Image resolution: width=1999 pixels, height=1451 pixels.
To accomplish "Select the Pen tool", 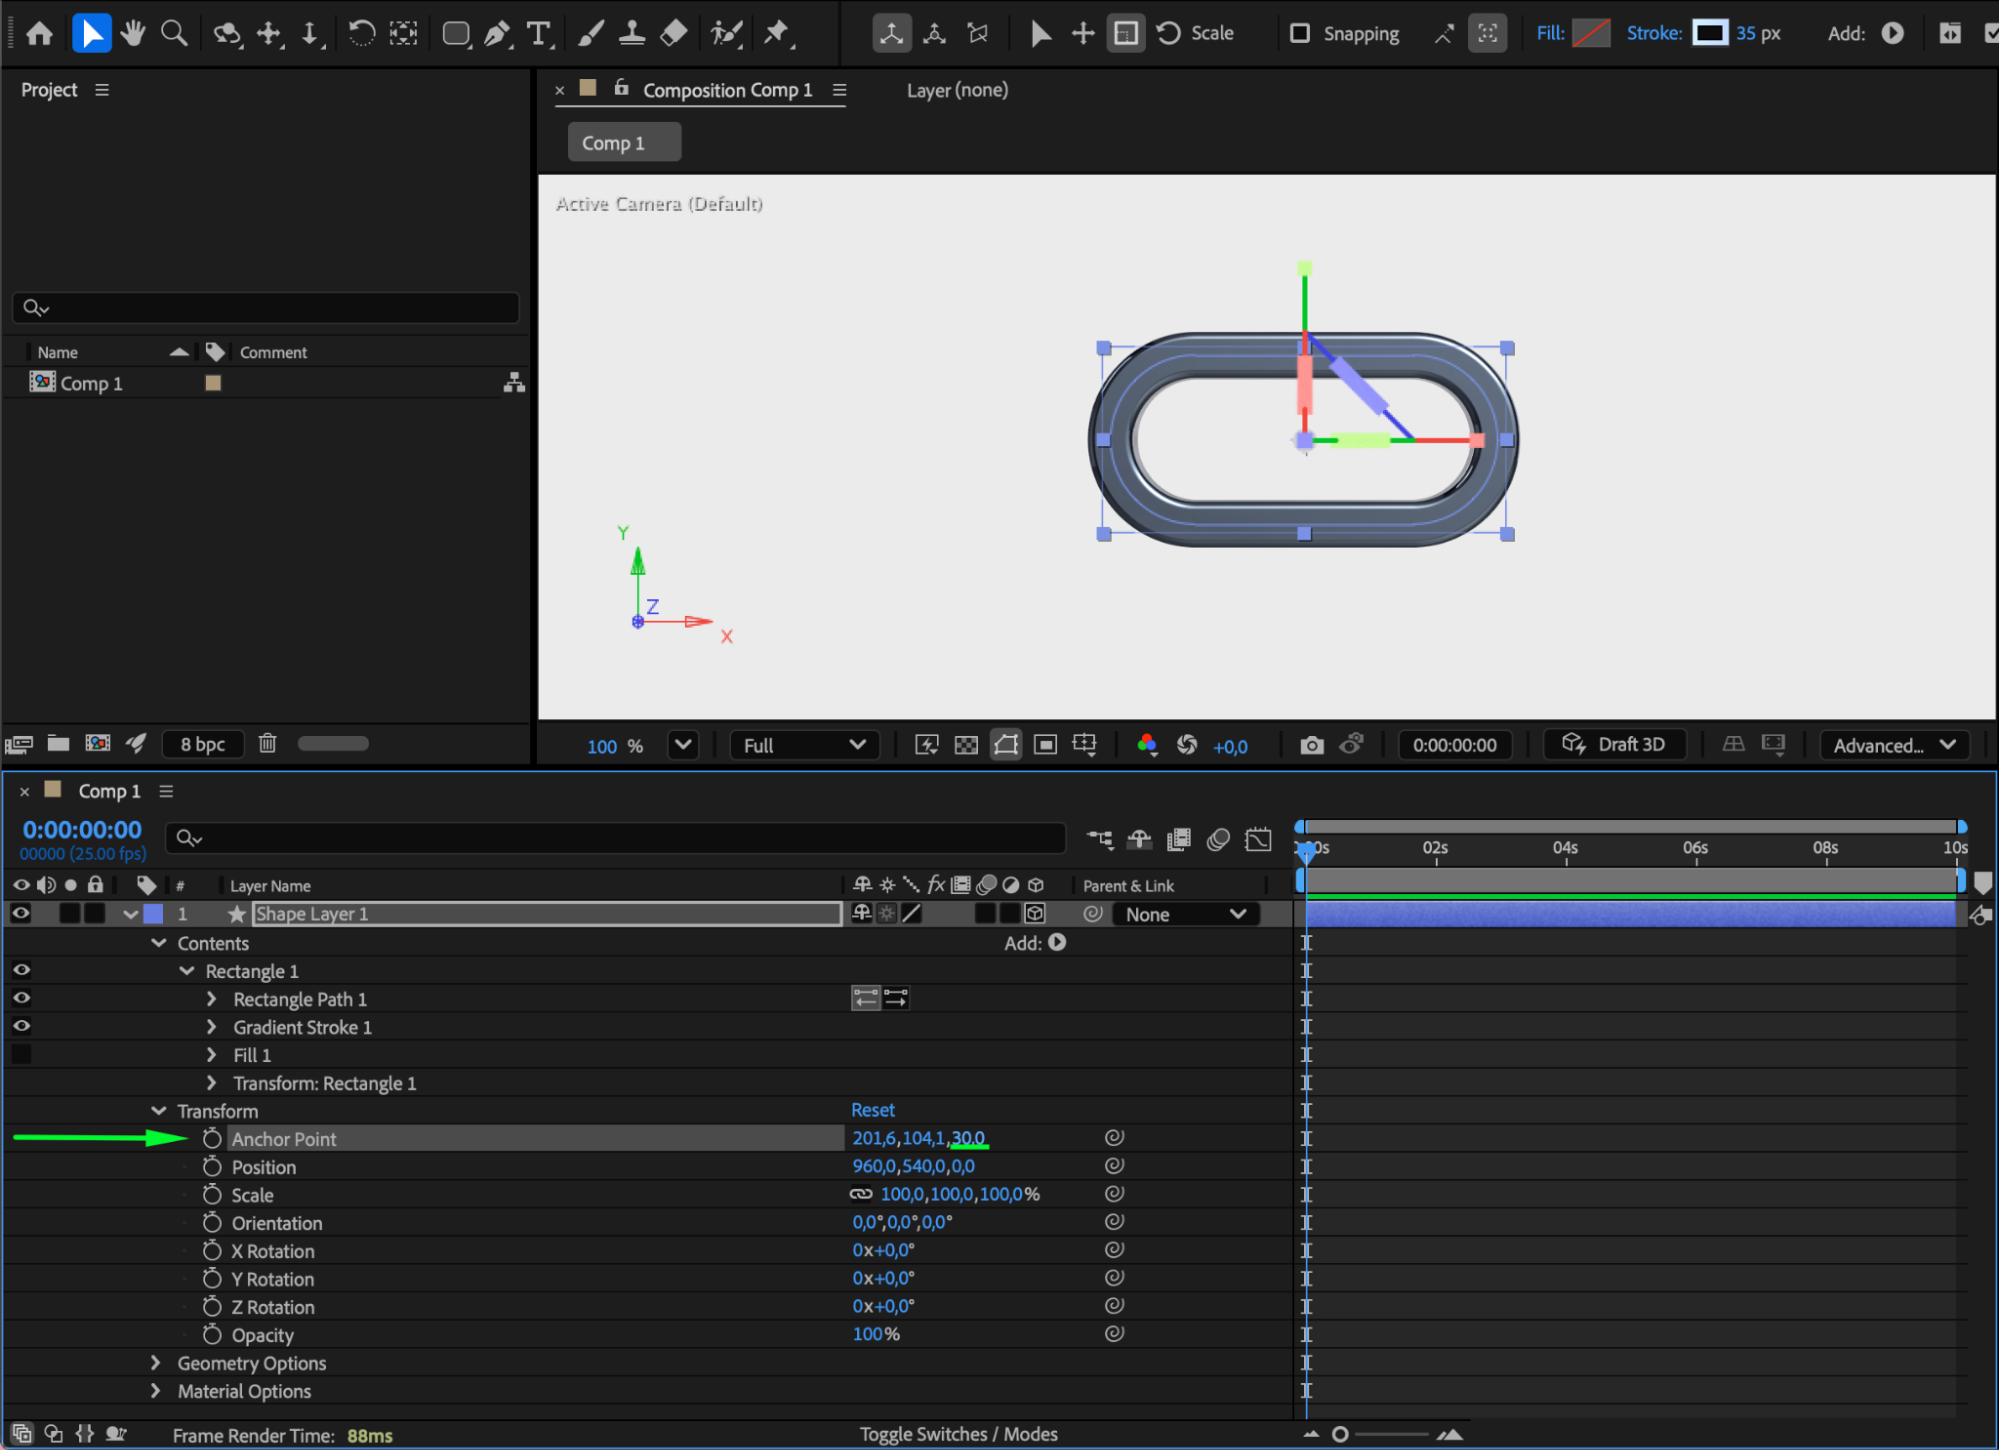I will (497, 33).
